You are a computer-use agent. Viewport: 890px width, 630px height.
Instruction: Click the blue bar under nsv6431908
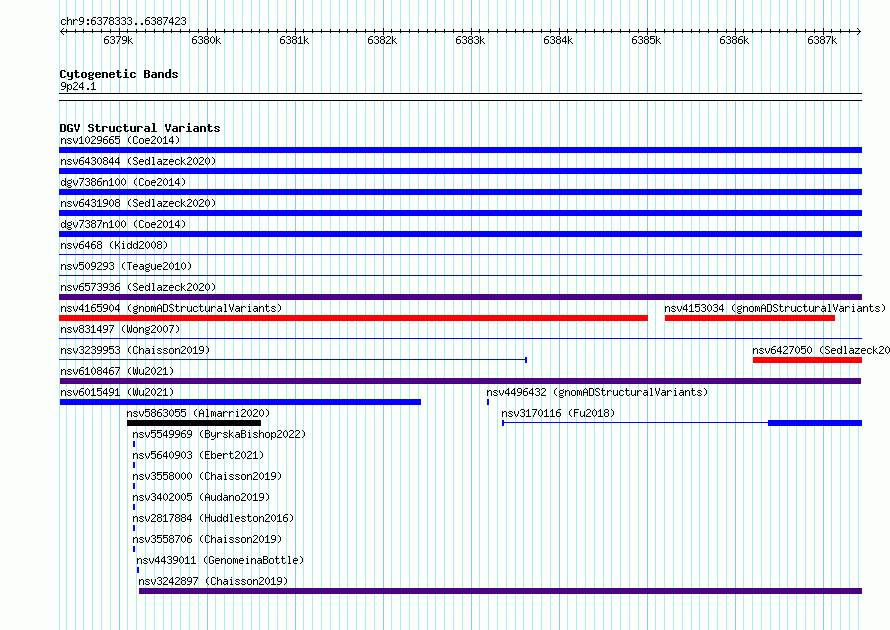[460, 213]
